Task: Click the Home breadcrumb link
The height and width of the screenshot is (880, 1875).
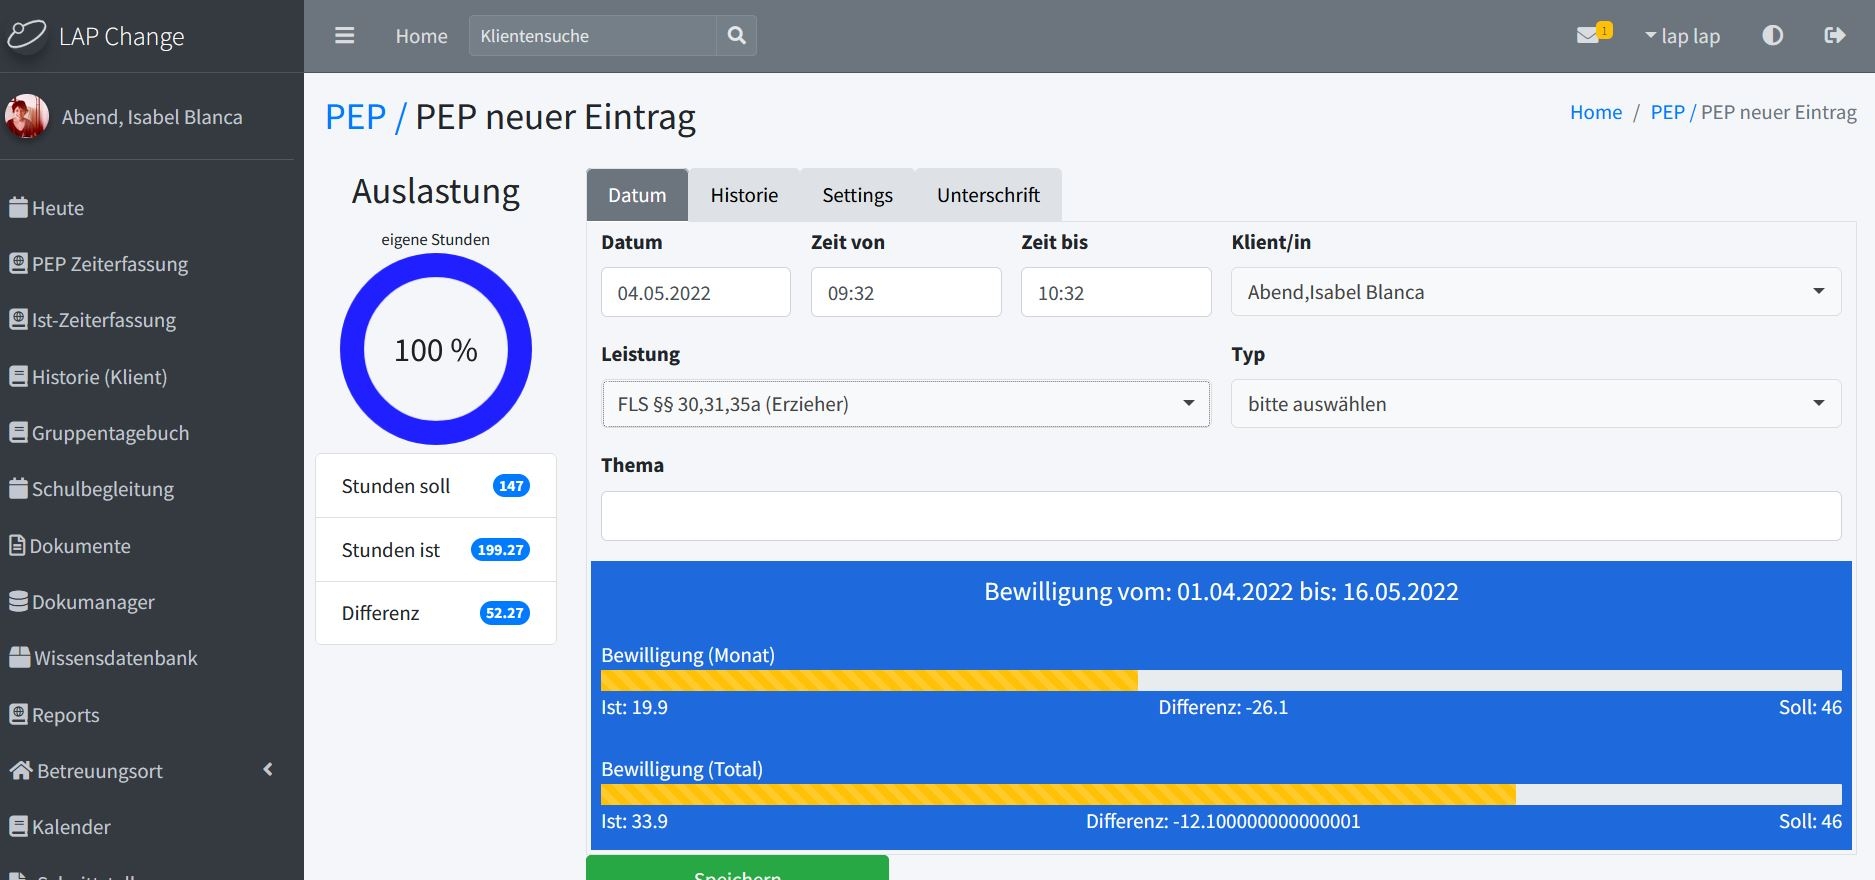Action: tap(1596, 112)
